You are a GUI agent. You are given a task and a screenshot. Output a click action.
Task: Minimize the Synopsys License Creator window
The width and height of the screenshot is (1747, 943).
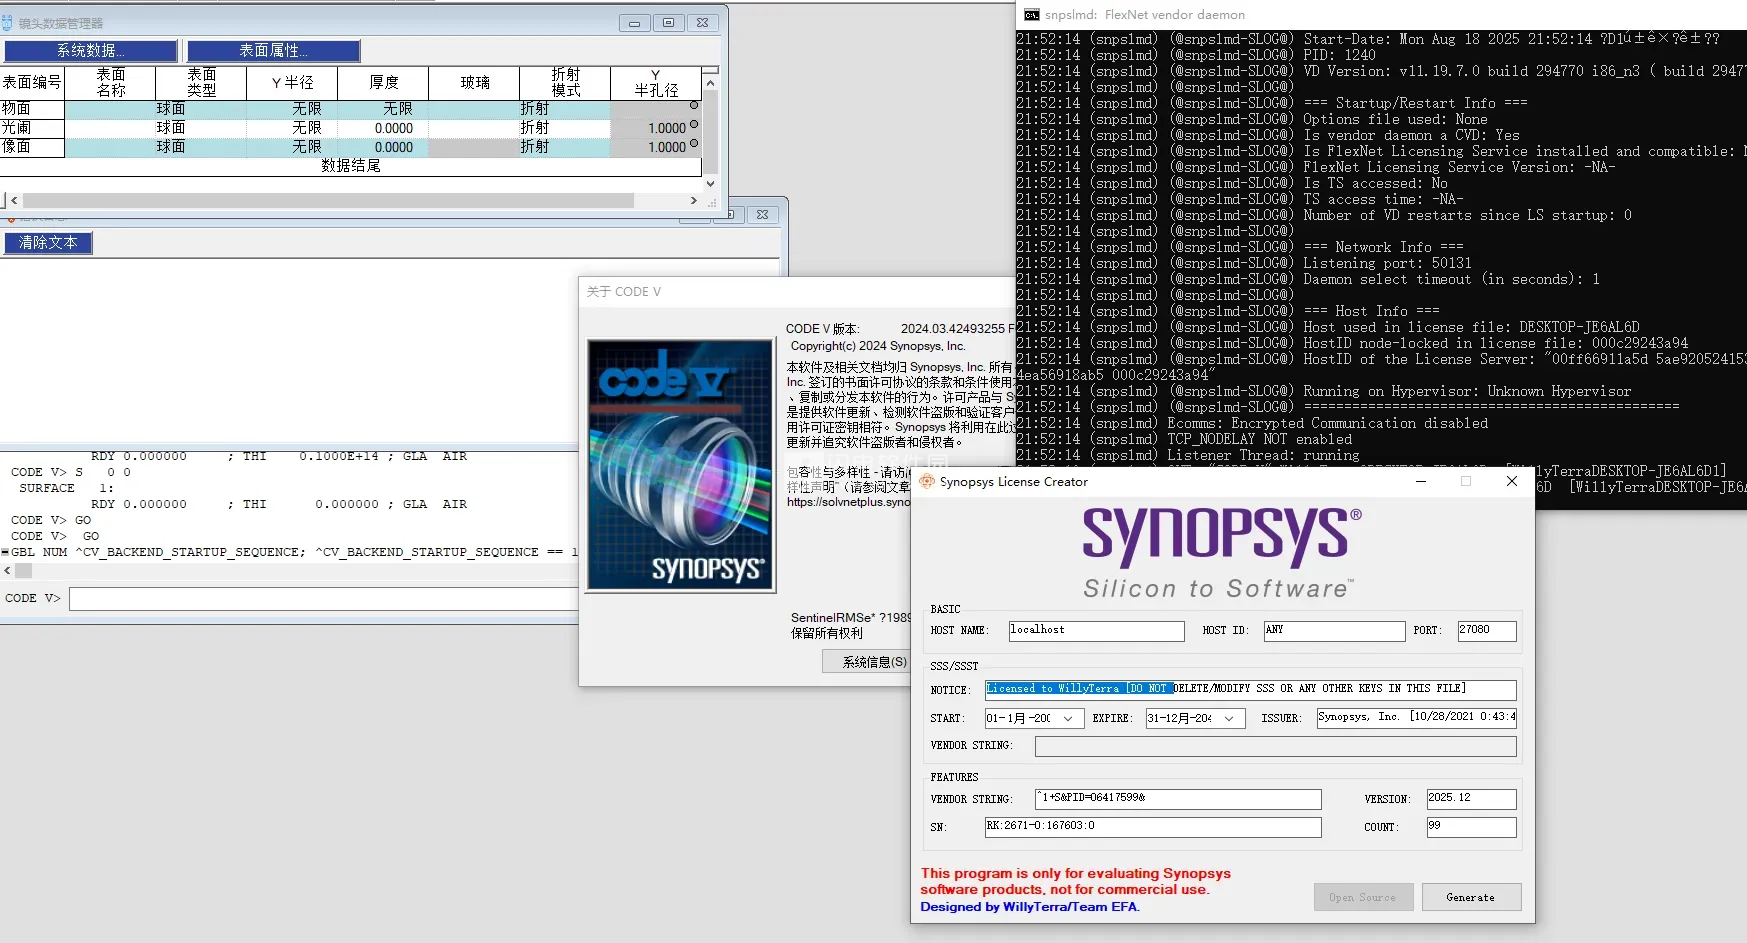coord(1420,482)
